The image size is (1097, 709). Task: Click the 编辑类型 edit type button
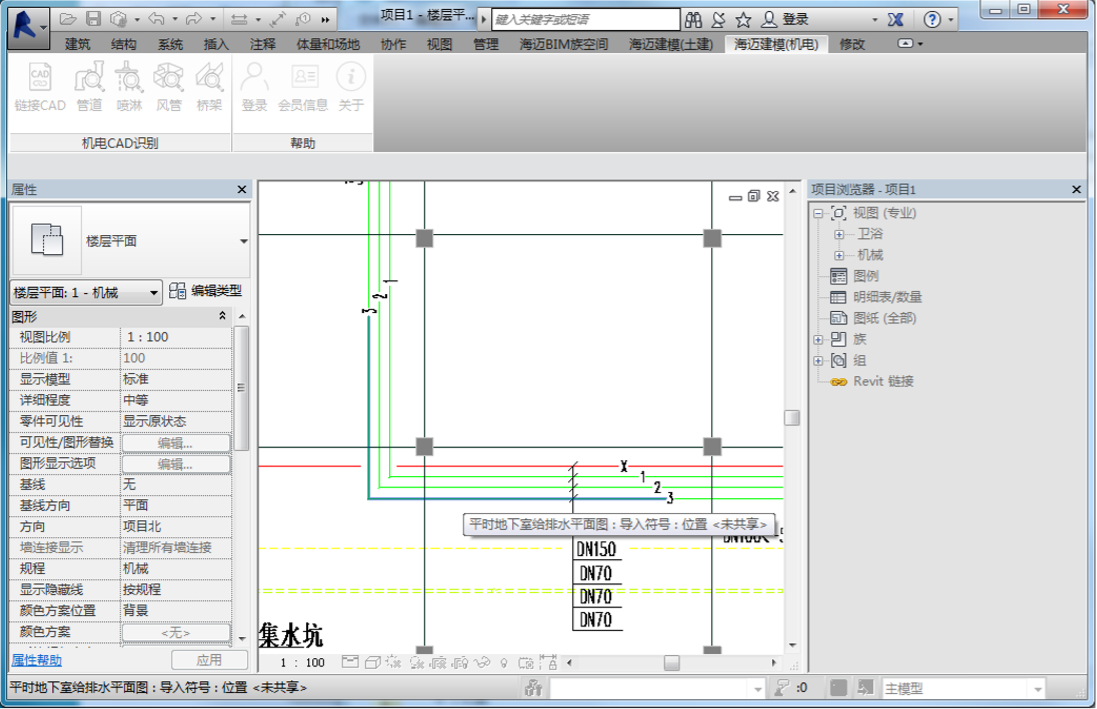click(206, 290)
